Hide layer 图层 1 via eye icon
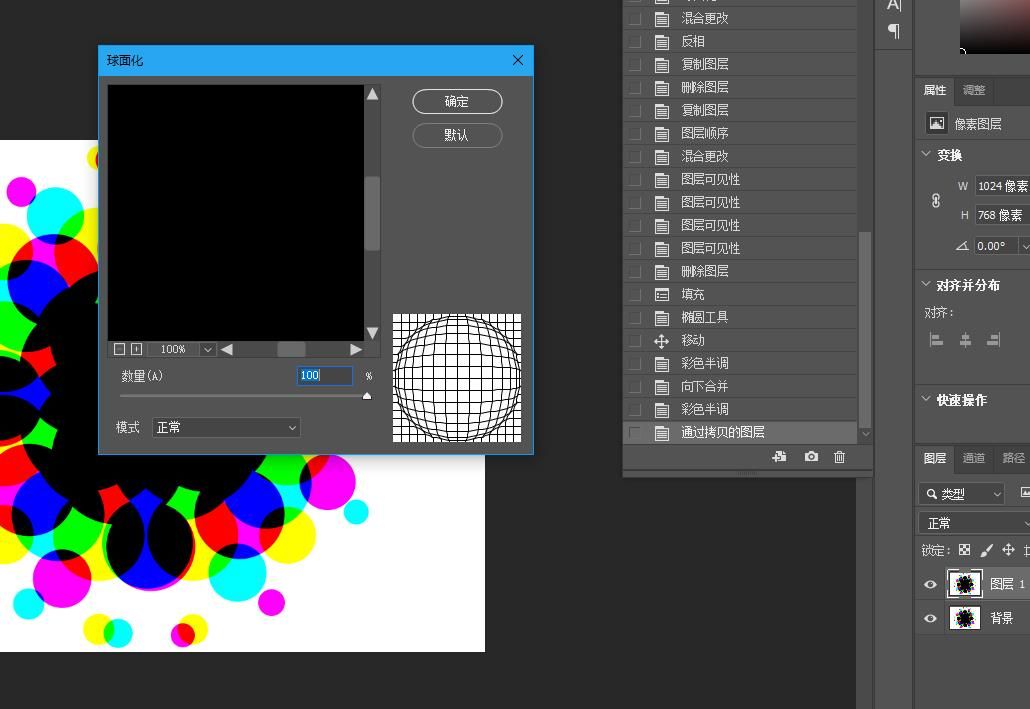The image size is (1030, 709). 930,584
